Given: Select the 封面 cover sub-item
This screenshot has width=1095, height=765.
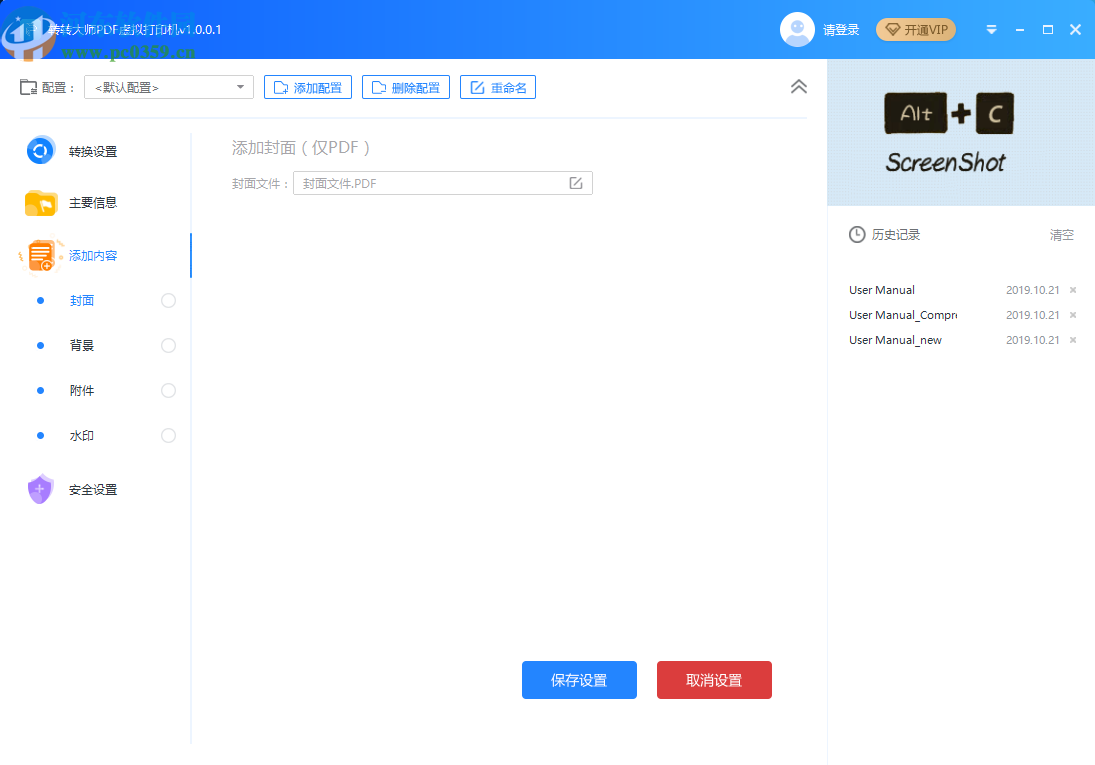Looking at the screenshot, I should (82, 300).
